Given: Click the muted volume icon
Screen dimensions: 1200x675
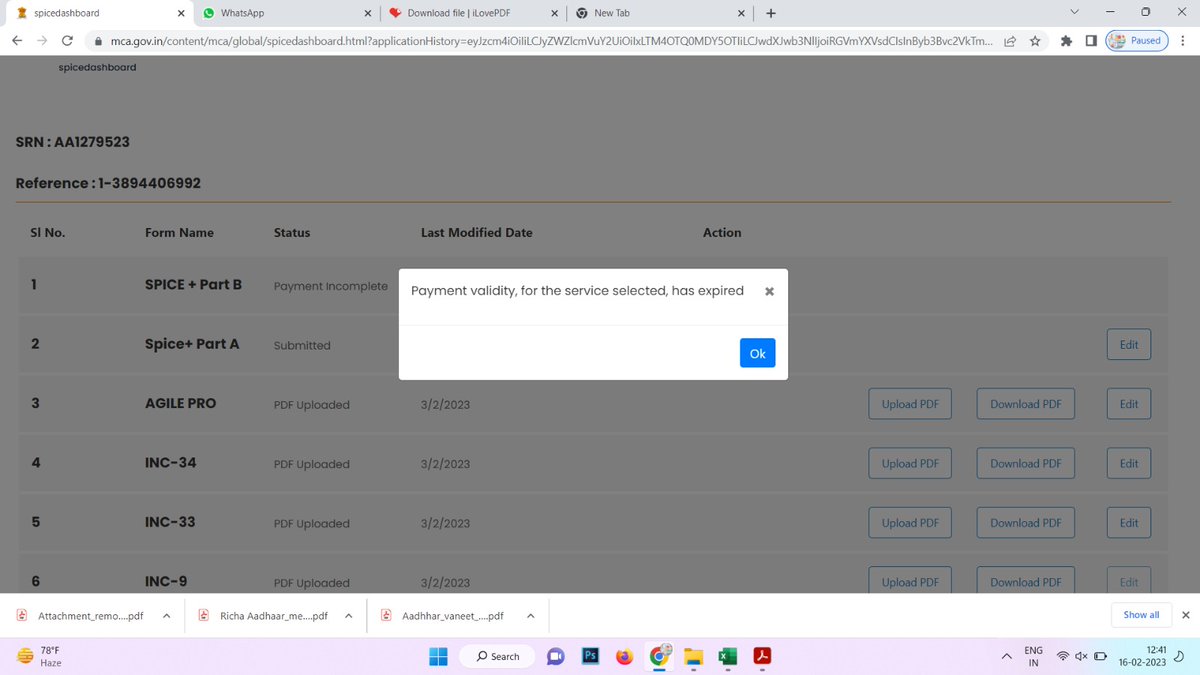Looking at the screenshot, I should point(1082,656).
